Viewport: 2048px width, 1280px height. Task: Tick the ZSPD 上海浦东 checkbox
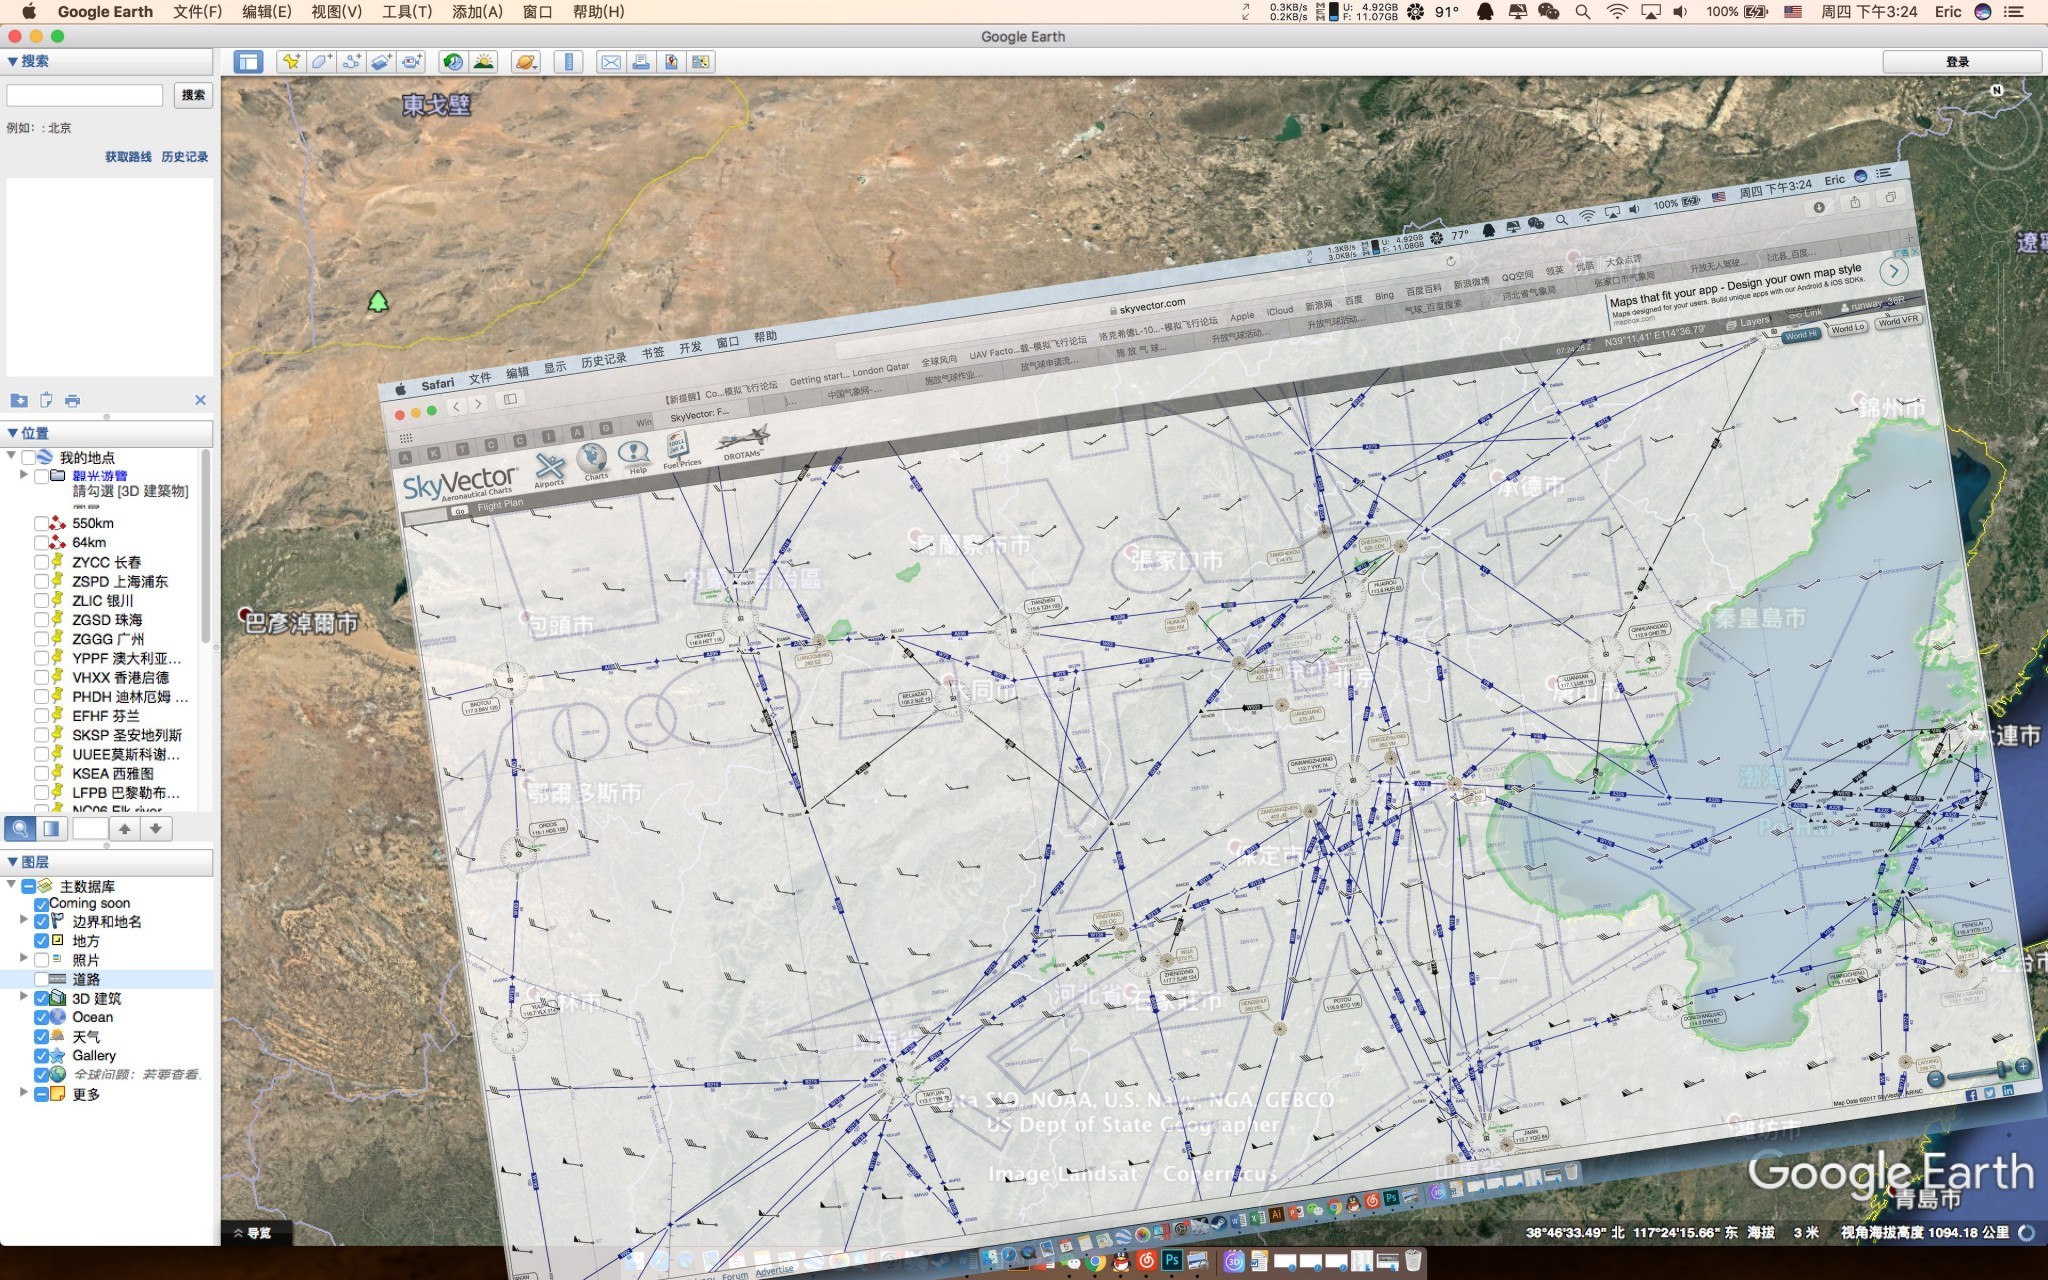pyautogui.click(x=41, y=581)
